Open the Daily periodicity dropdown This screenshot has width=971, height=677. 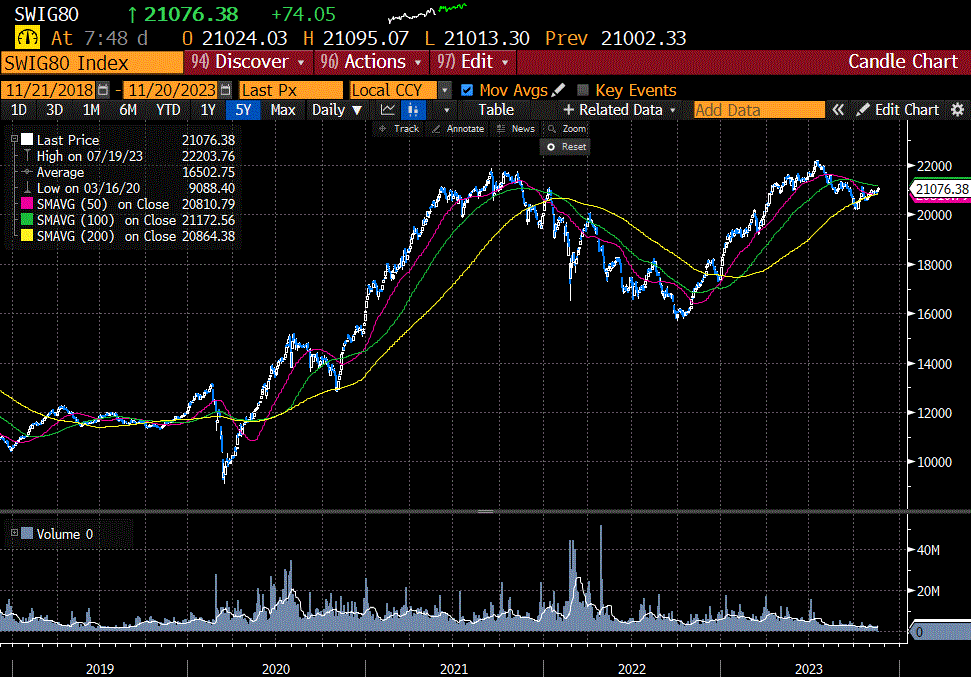point(336,110)
